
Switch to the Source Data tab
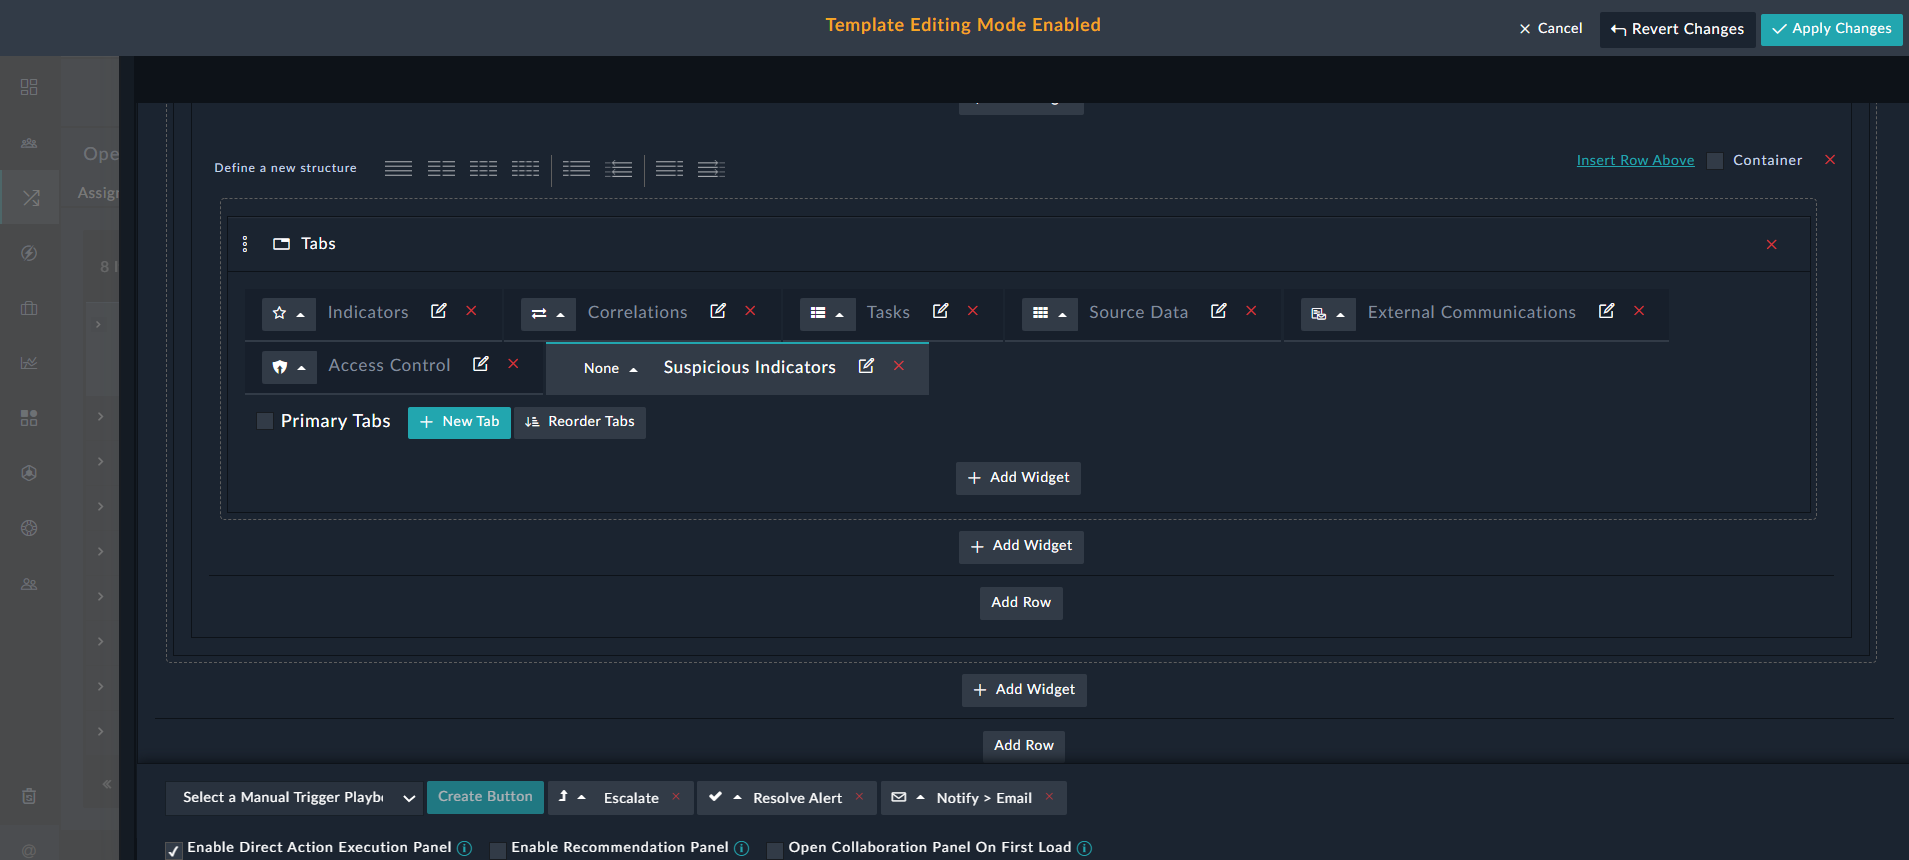(x=1139, y=312)
